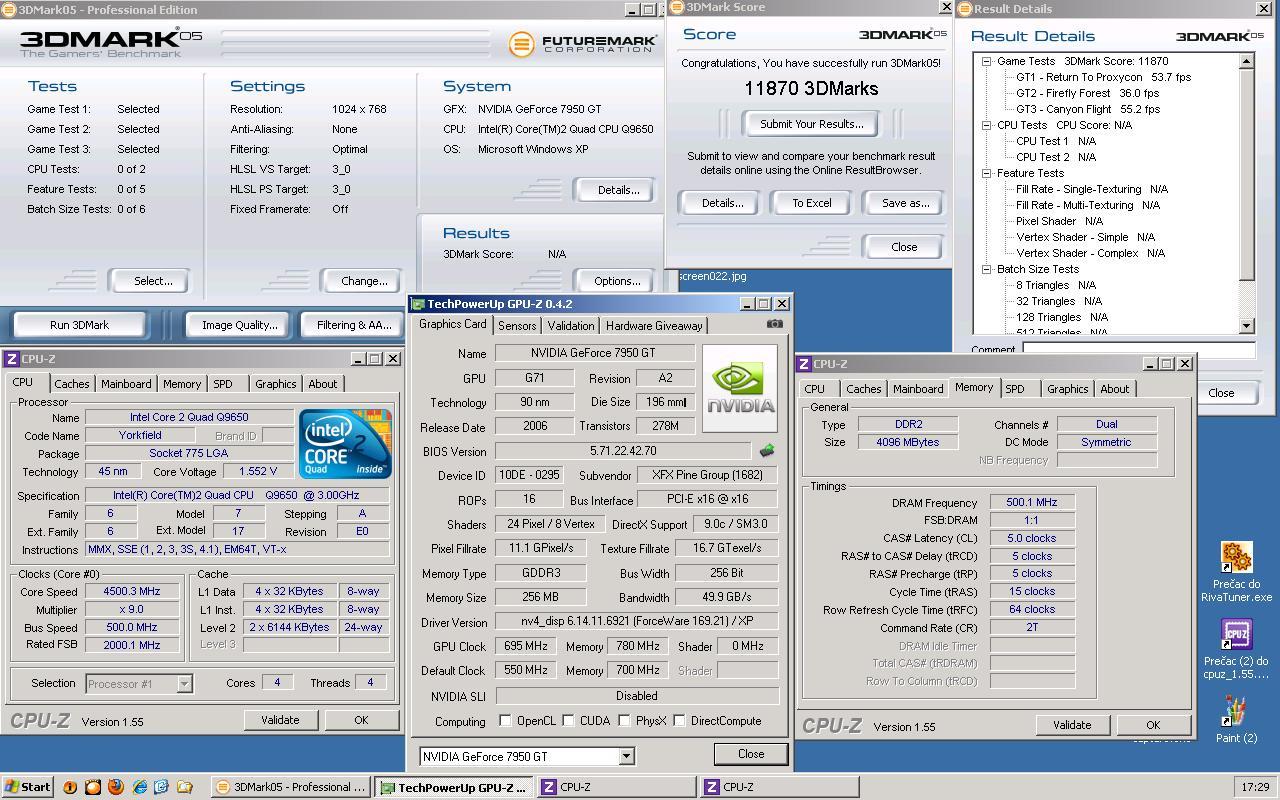1280x800 pixels.
Task: Enable the DirectCompute checkbox
Action: pos(679,720)
